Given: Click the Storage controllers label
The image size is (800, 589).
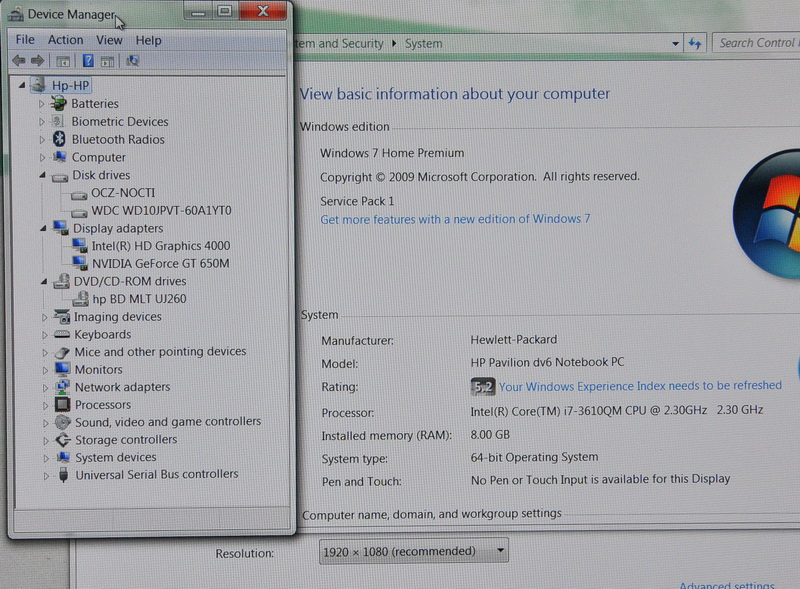Looking at the screenshot, I should pyautogui.click(x=126, y=439).
